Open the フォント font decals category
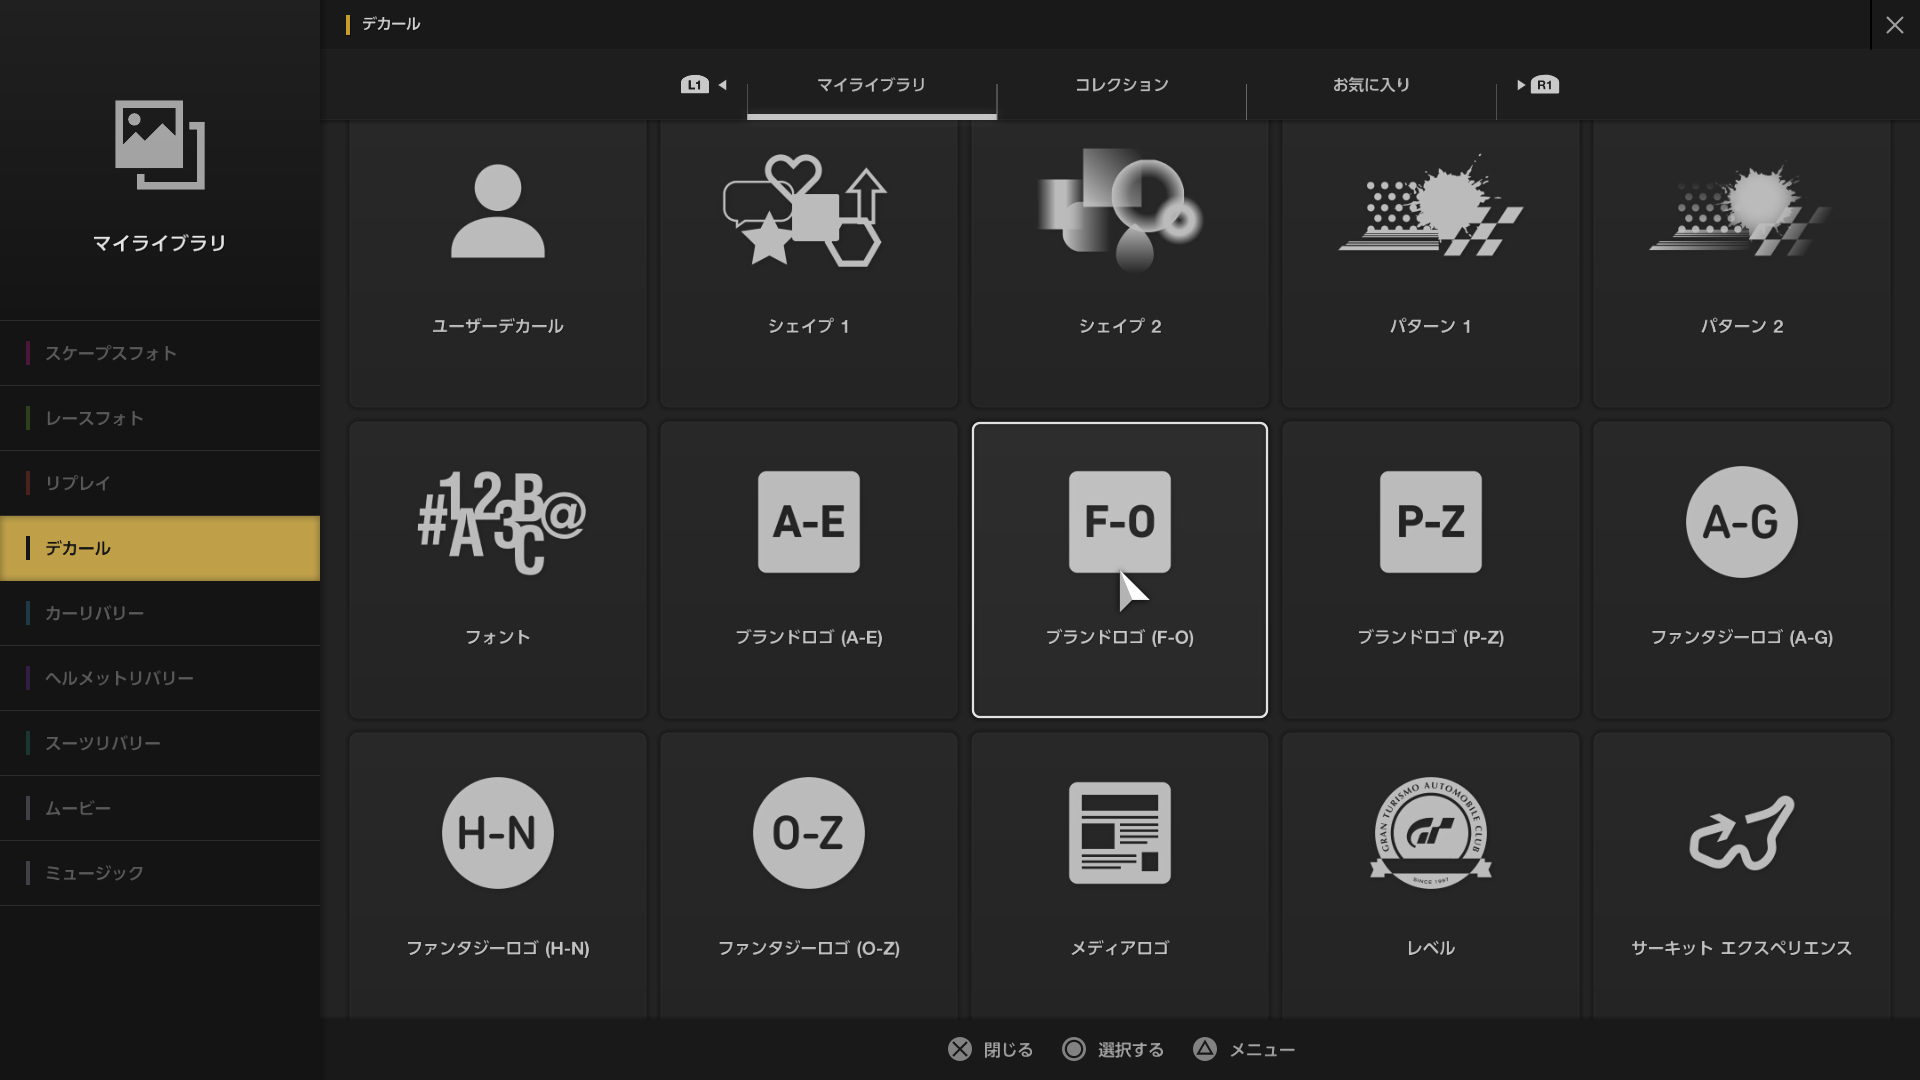The height and width of the screenshot is (1080, 1920). [497, 569]
